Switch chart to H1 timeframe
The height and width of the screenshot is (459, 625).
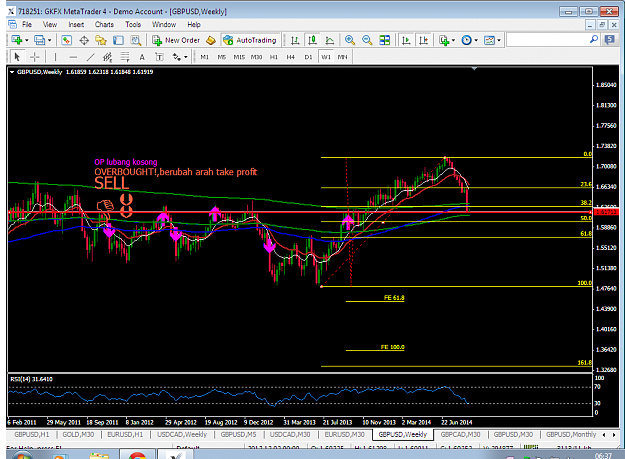[273, 57]
